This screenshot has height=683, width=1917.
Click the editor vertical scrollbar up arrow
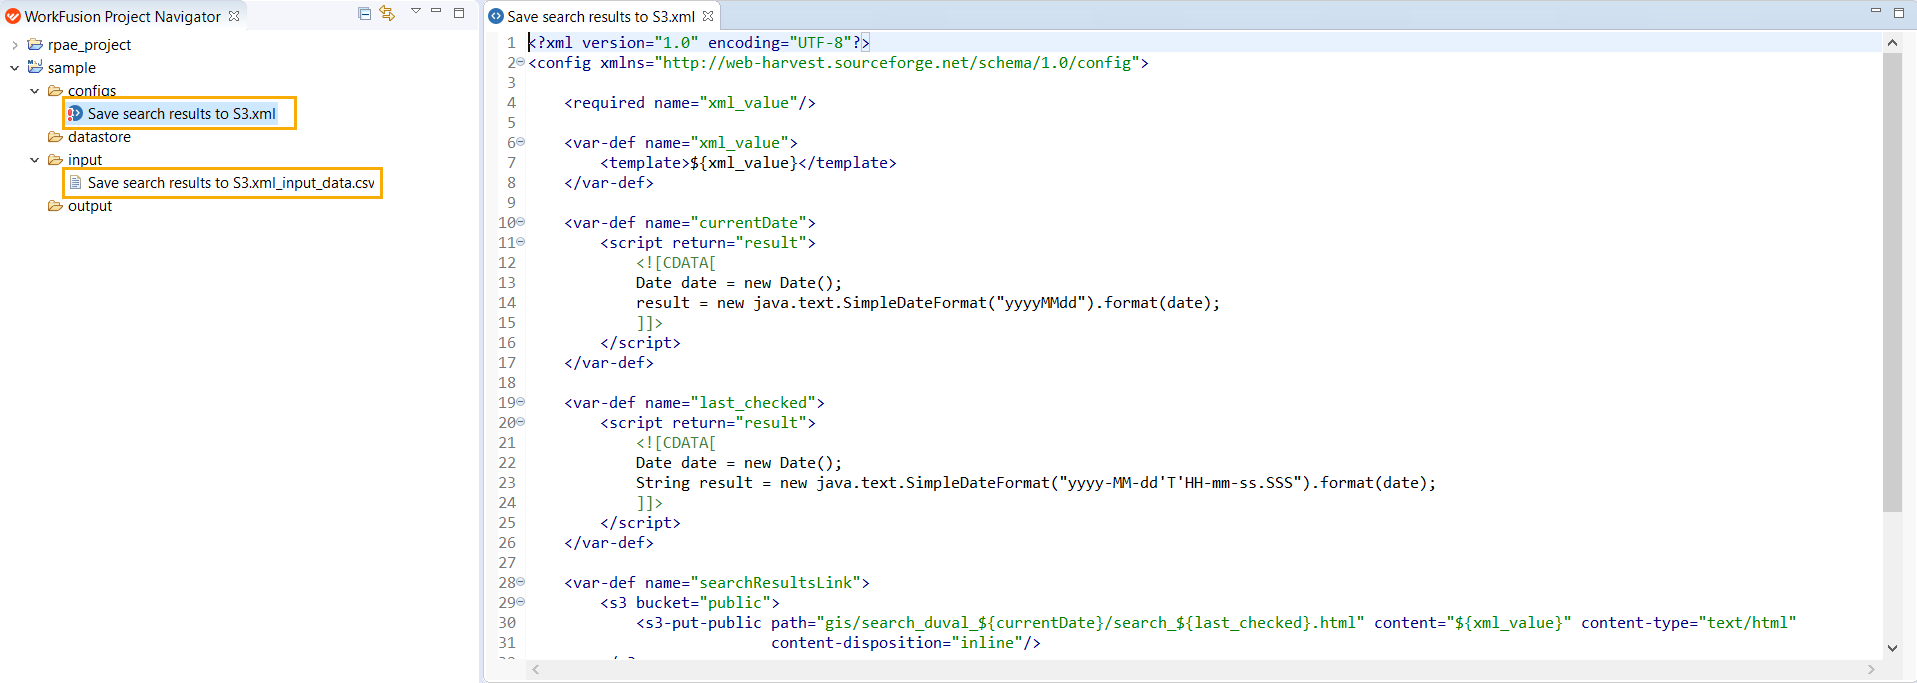coord(1892,43)
